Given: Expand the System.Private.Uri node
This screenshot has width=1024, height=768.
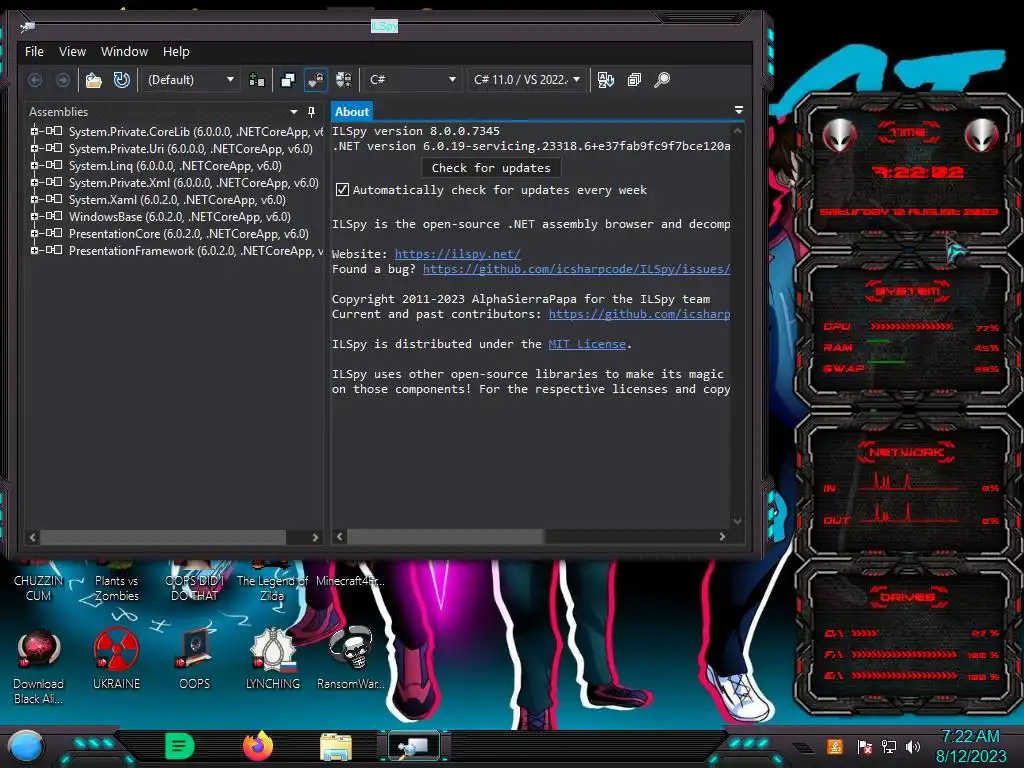Looking at the screenshot, I should click(x=34, y=148).
